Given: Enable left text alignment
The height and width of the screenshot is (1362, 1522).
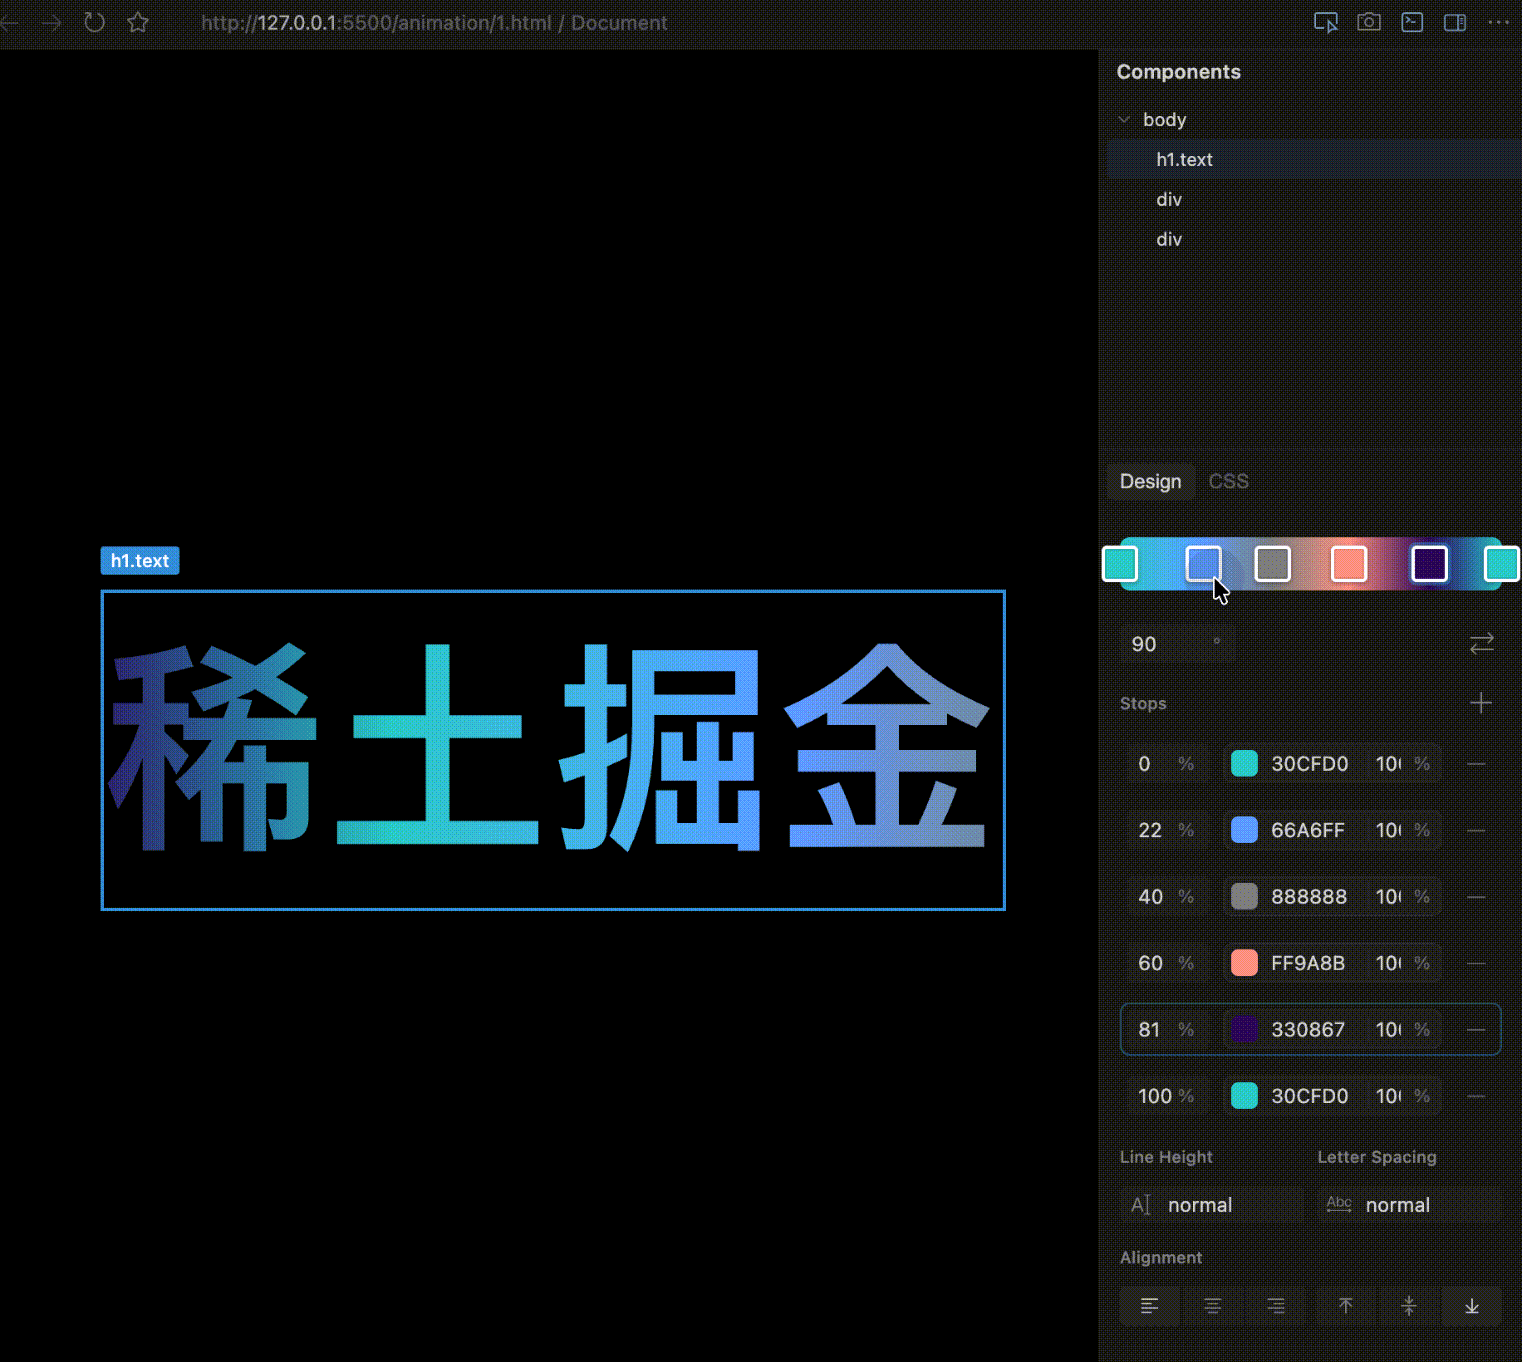Looking at the screenshot, I should [1149, 1305].
